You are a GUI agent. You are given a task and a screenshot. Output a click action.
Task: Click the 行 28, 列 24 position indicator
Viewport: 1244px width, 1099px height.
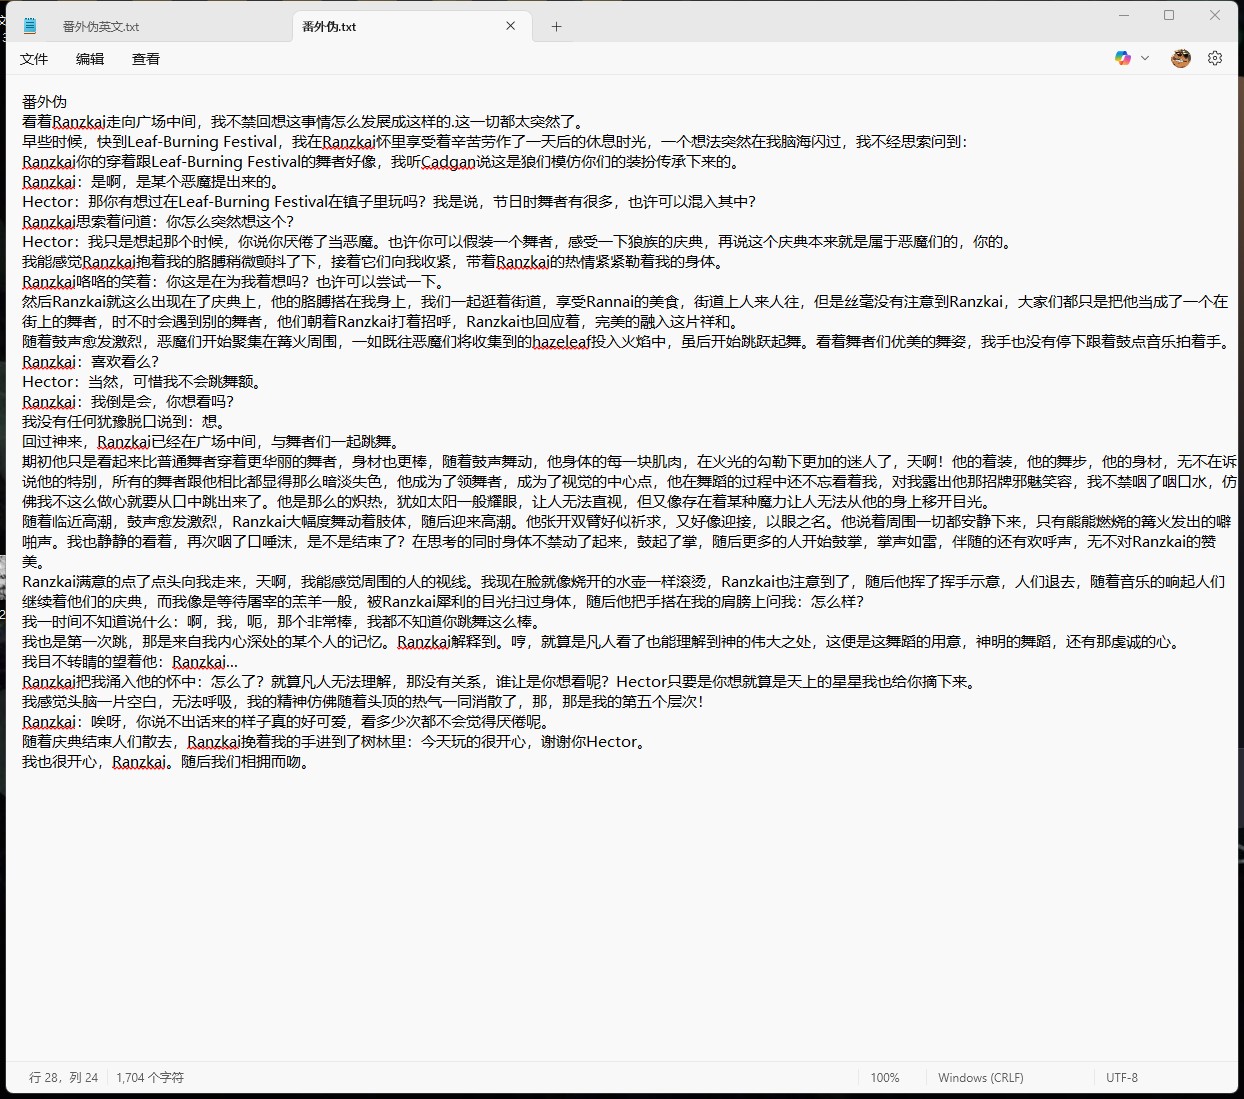coord(64,1077)
